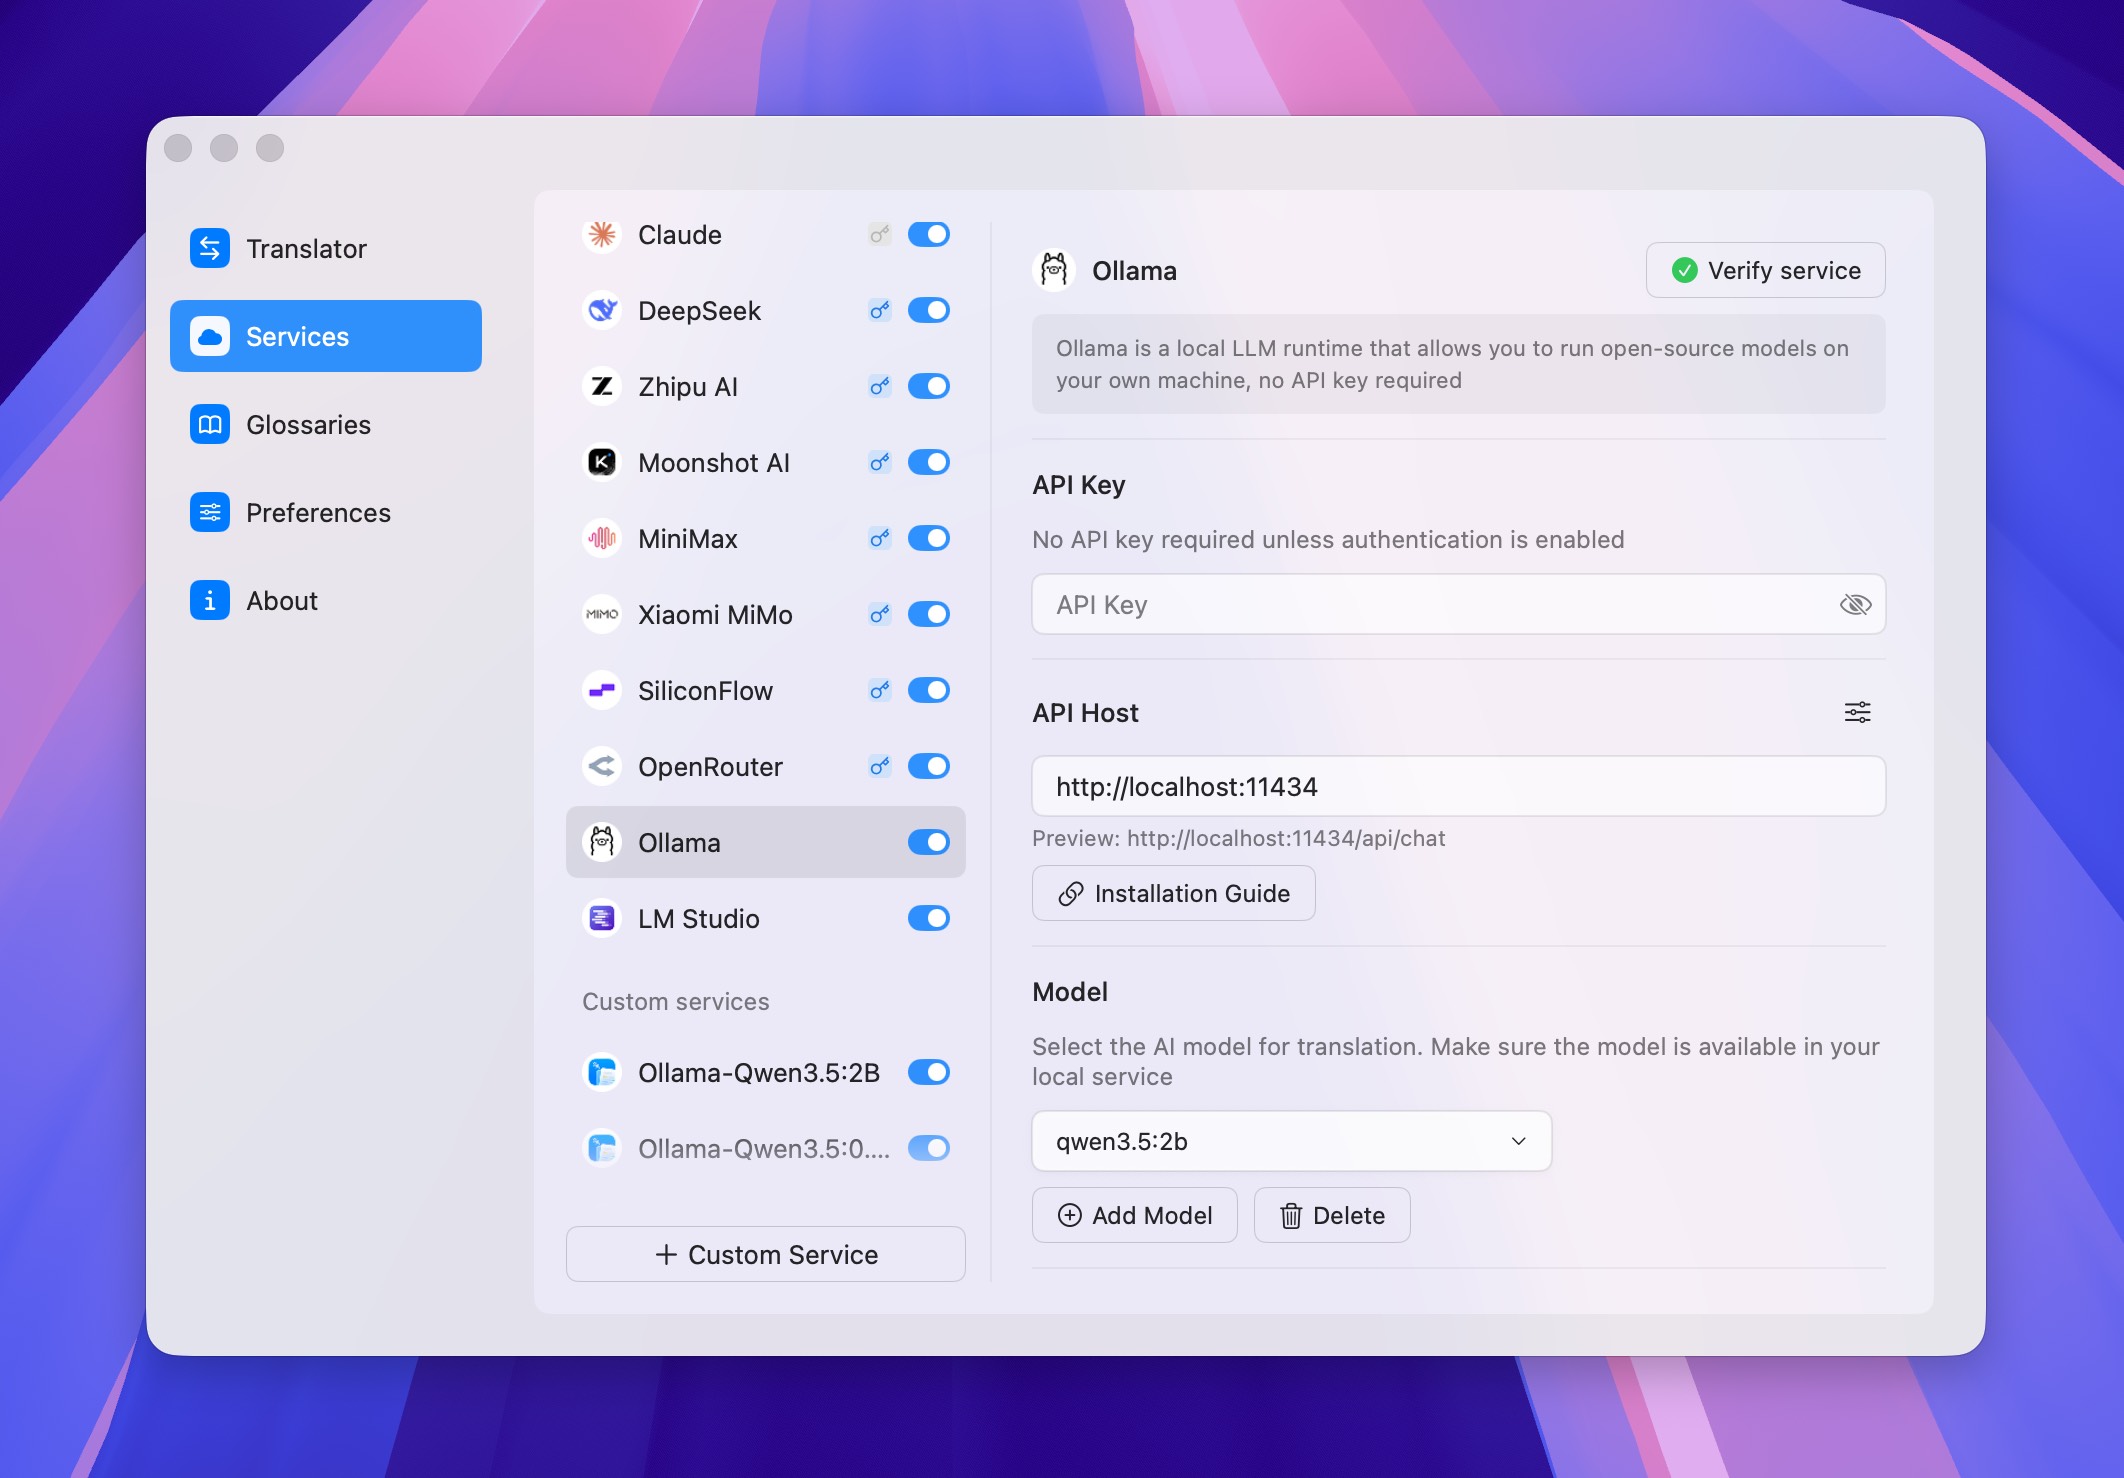
Task: Switch off the Moonshot AI service
Action: coord(929,463)
